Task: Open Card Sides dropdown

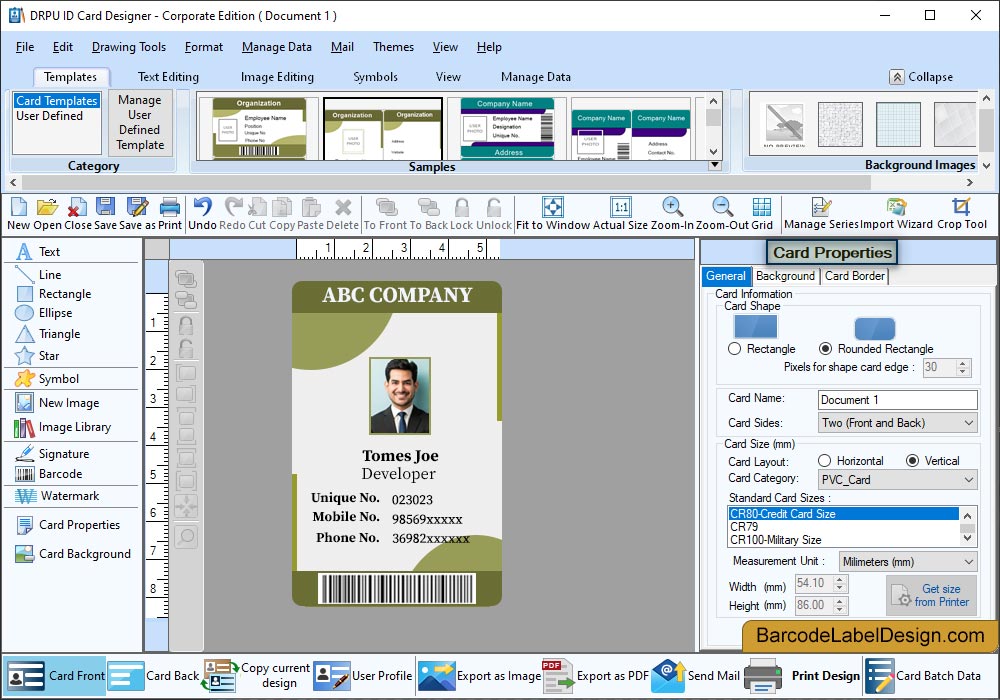Action: pos(897,423)
